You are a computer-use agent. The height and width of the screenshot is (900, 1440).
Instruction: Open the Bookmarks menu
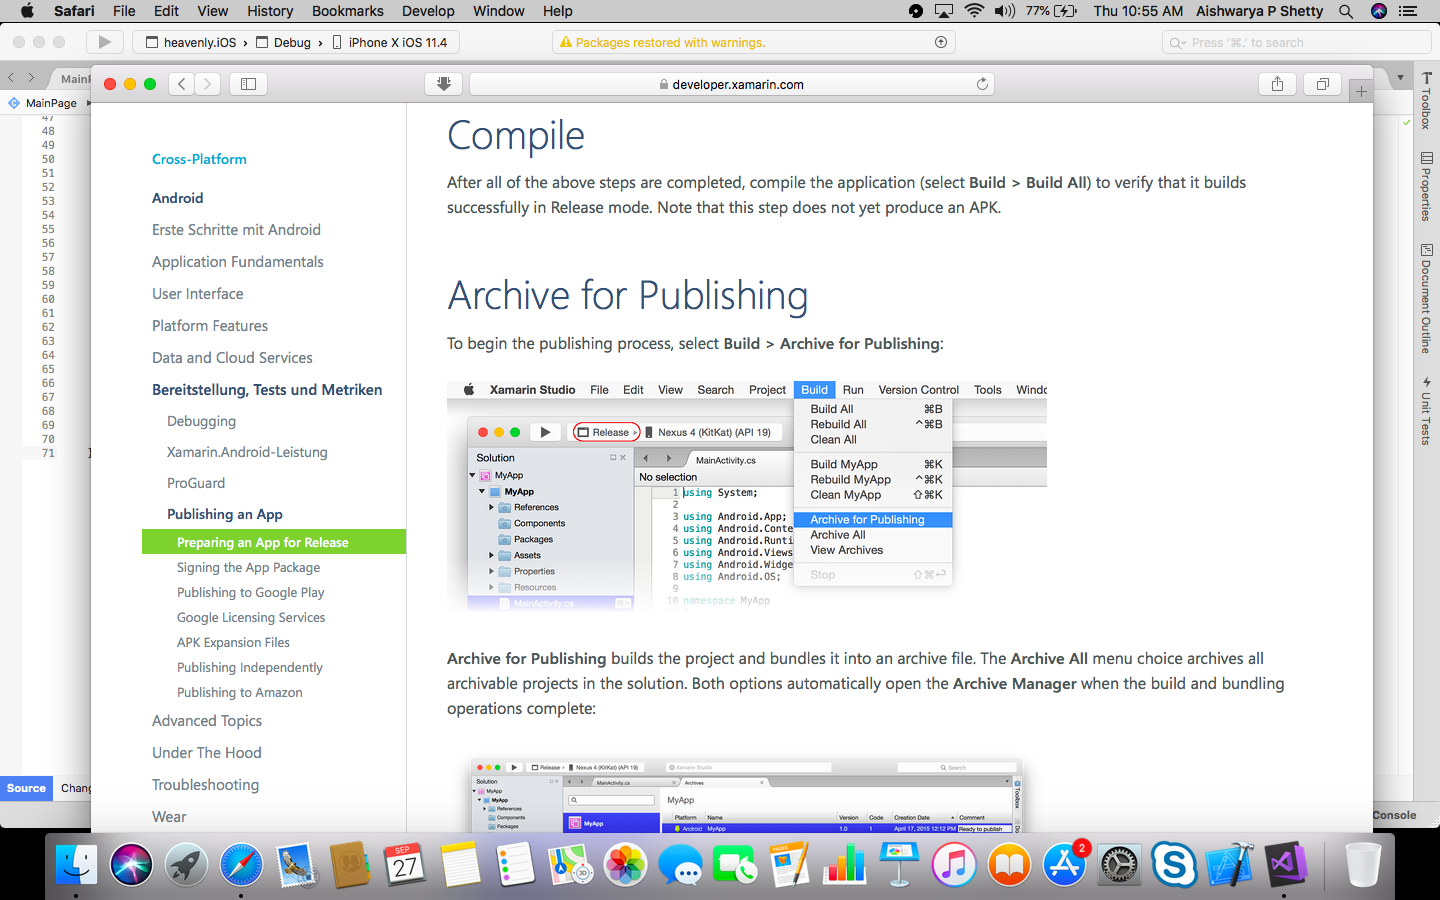[347, 11]
